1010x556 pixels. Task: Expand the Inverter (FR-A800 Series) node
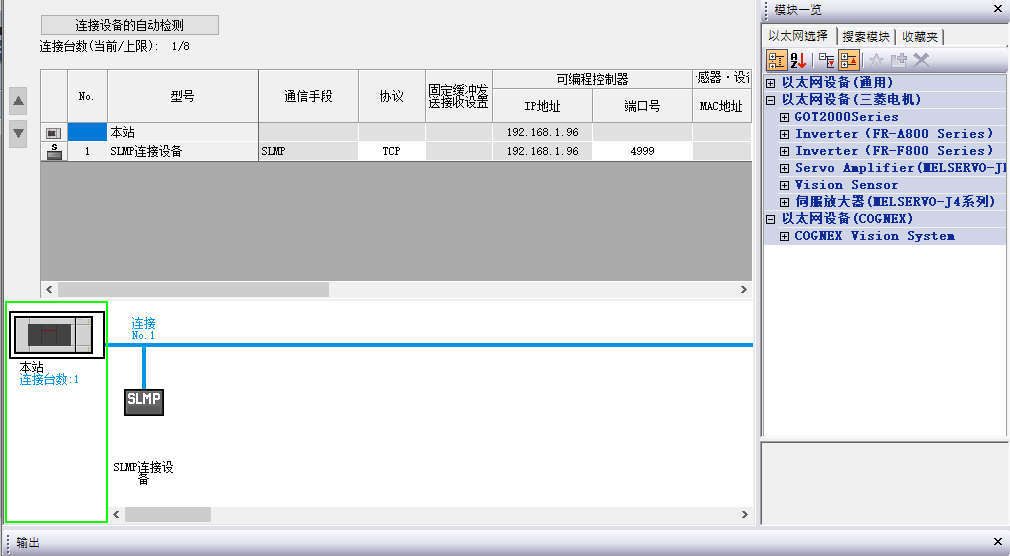pos(785,134)
